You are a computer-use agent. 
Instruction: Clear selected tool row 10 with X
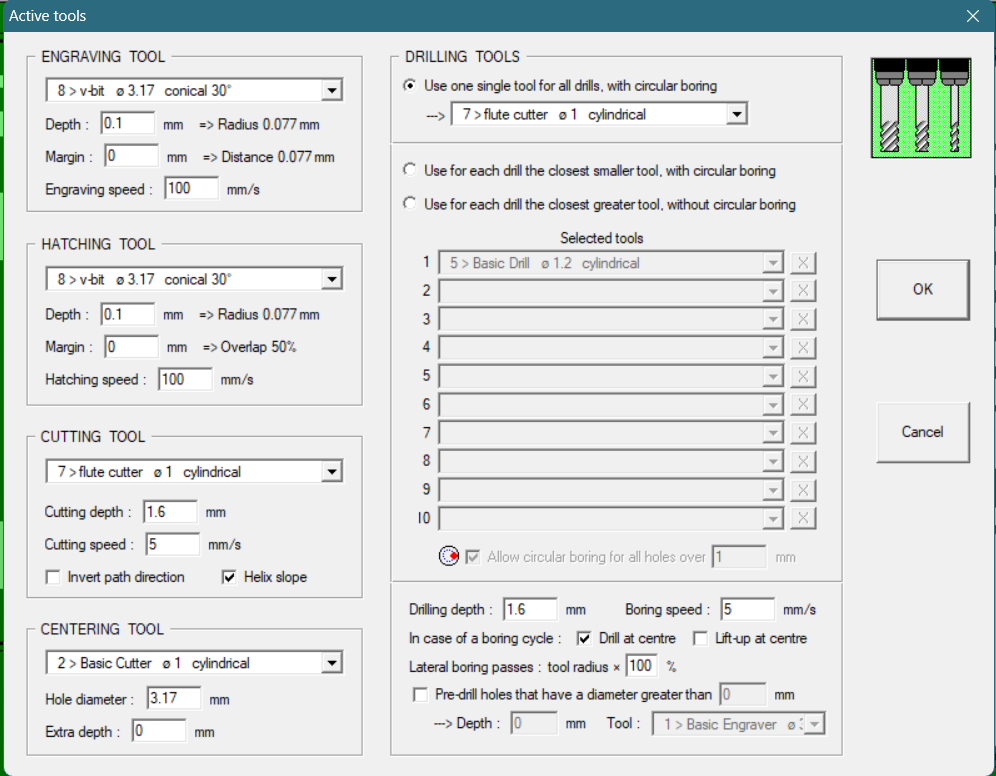click(x=803, y=518)
